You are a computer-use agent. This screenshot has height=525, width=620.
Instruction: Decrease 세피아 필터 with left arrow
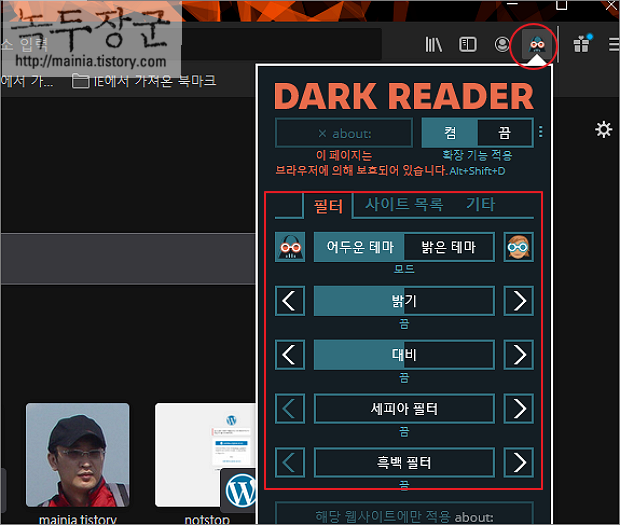tap(290, 408)
